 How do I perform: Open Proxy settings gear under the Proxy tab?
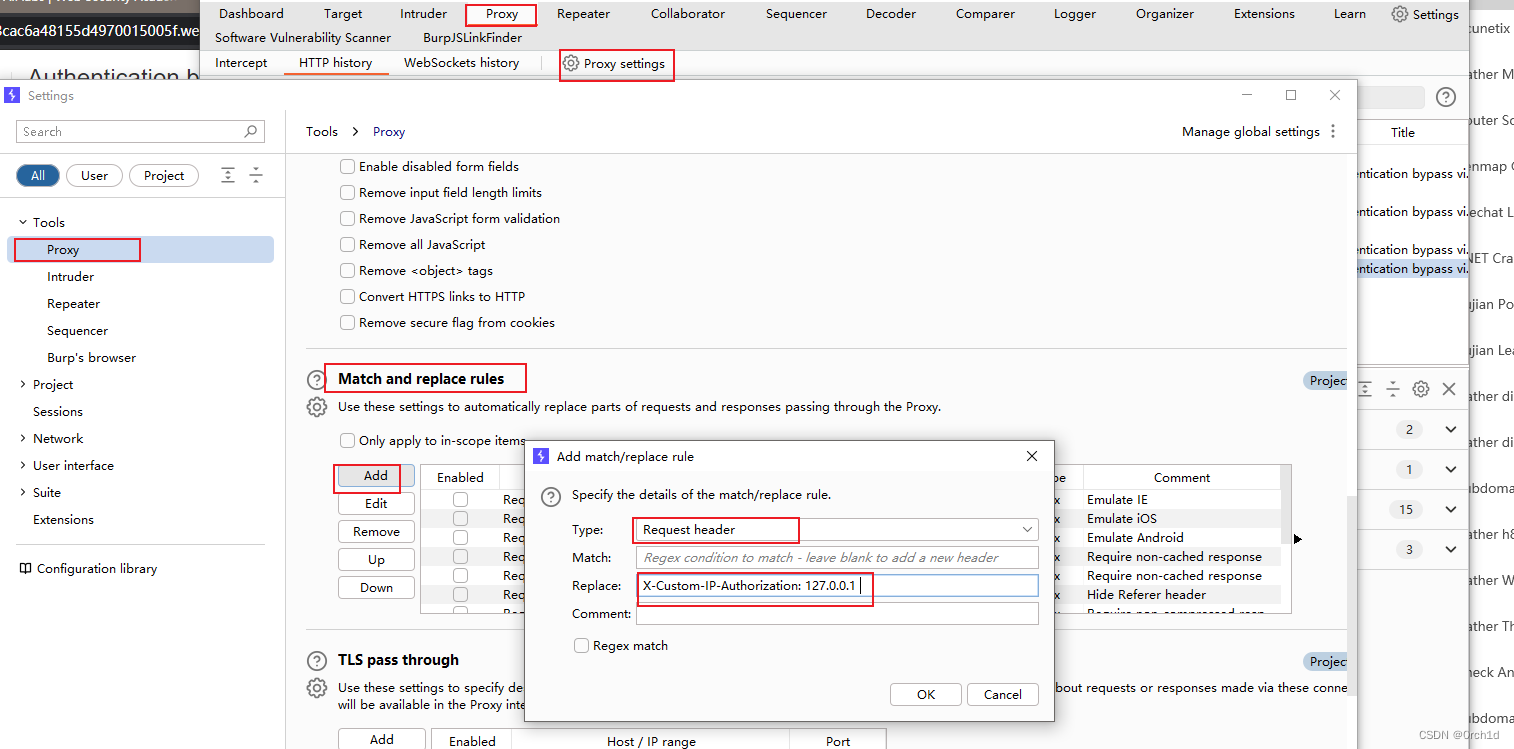[571, 63]
